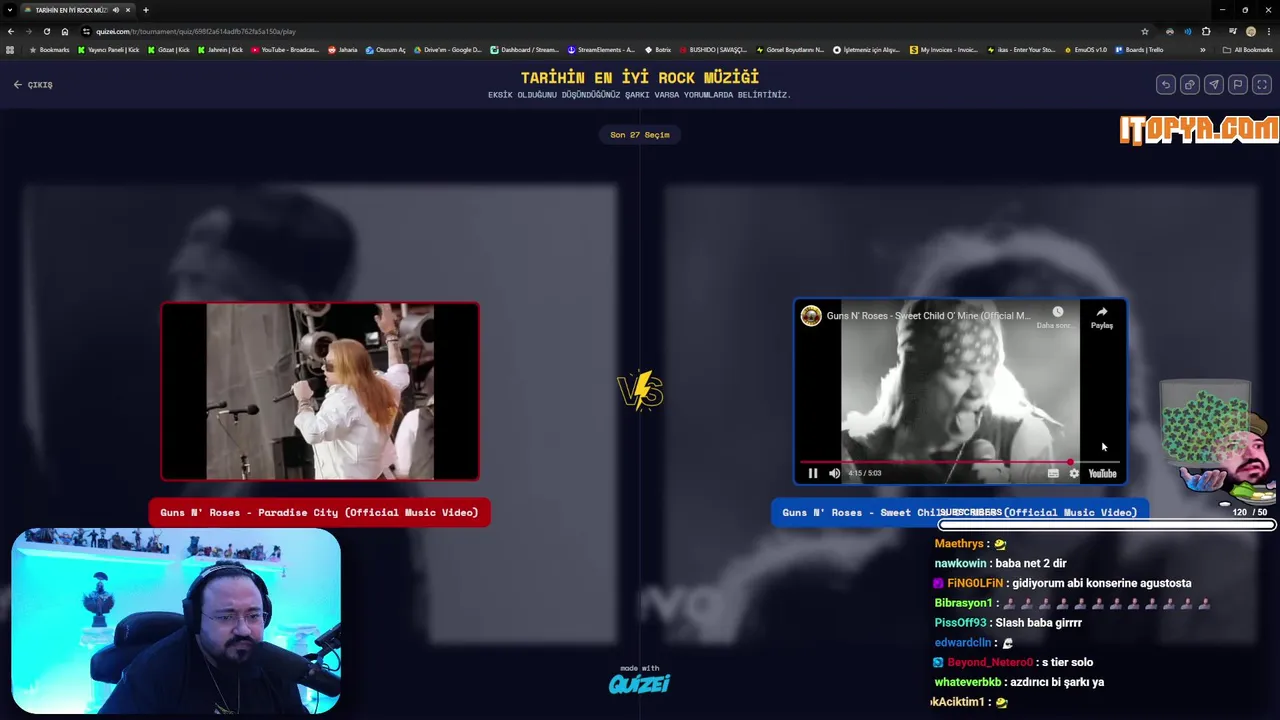Click the Paylaş share icon on video

1101,317
